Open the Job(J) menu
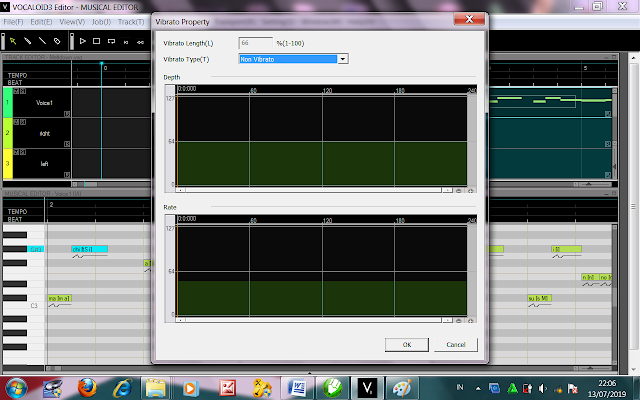This screenshot has width=640, height=400. (101, 22)
